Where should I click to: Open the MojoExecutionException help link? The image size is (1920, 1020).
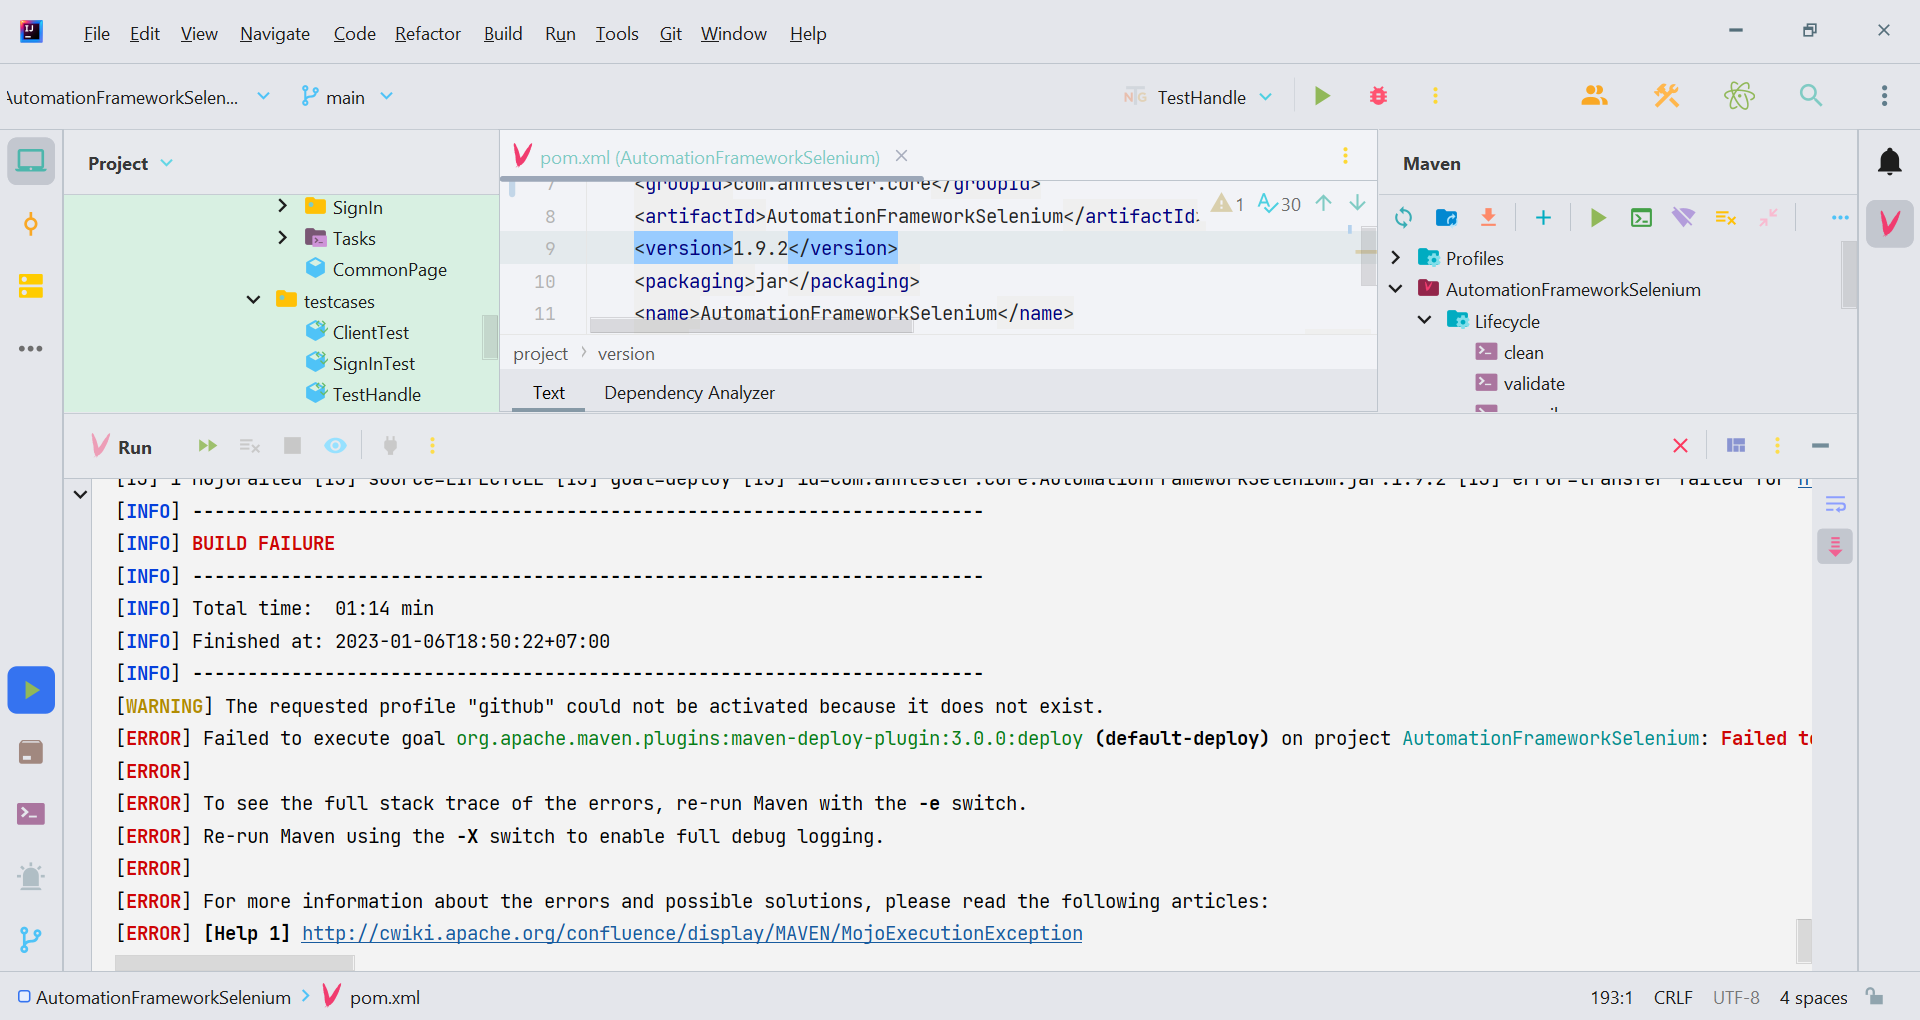(x=692, y=933)
